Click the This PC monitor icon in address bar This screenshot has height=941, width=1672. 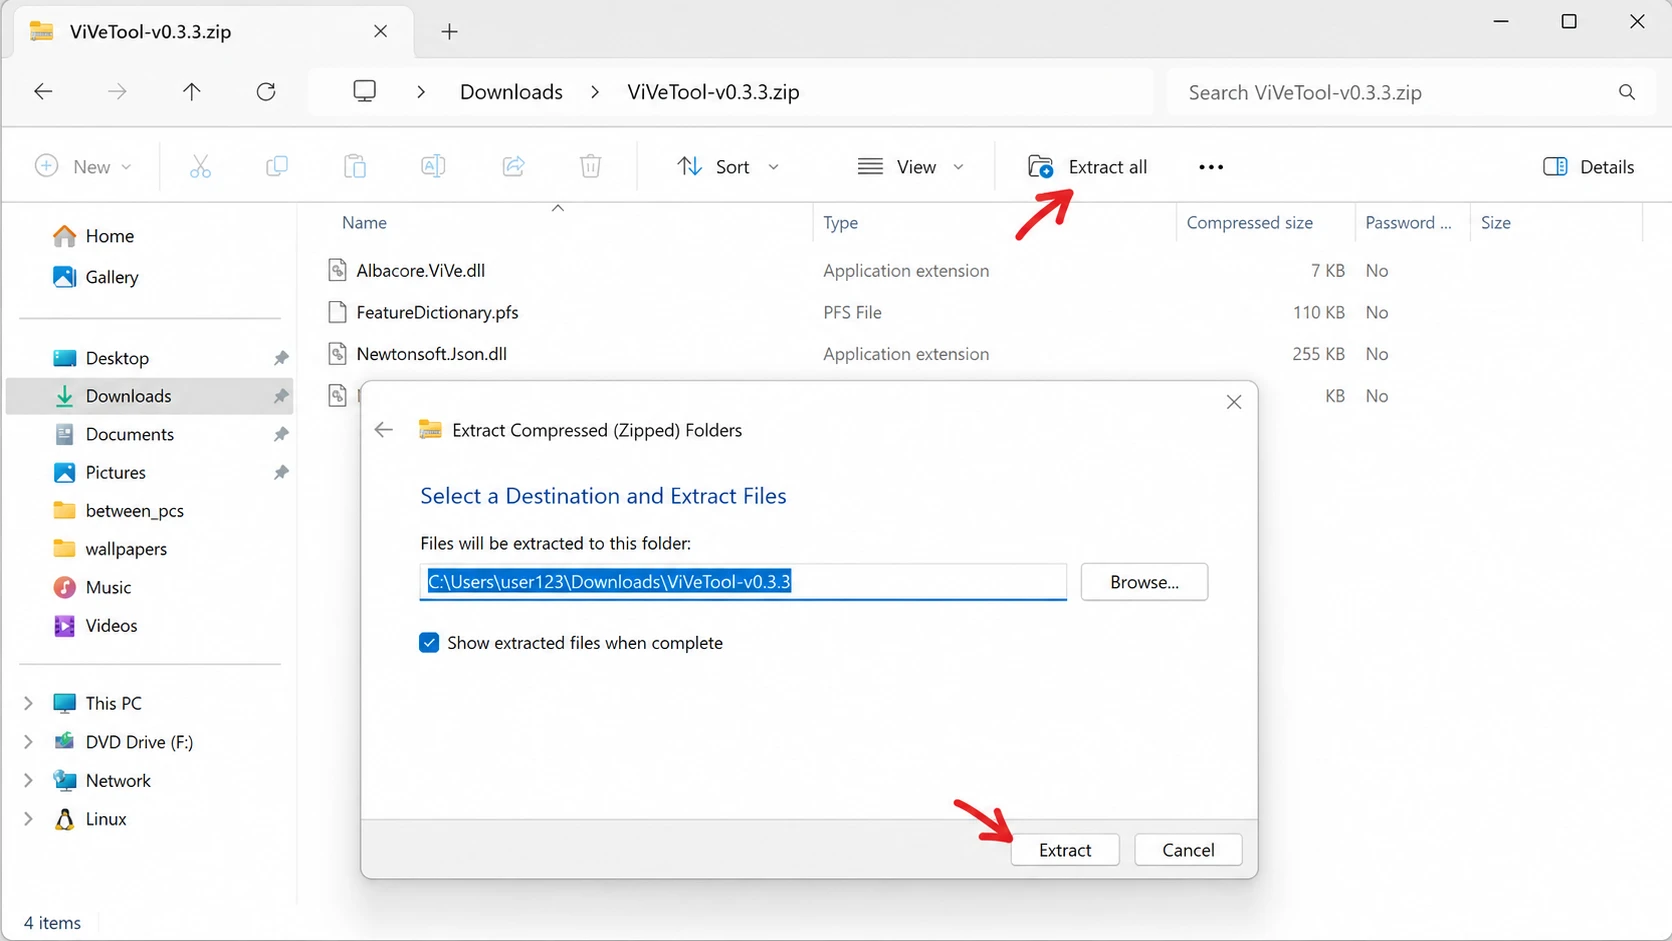365,91
